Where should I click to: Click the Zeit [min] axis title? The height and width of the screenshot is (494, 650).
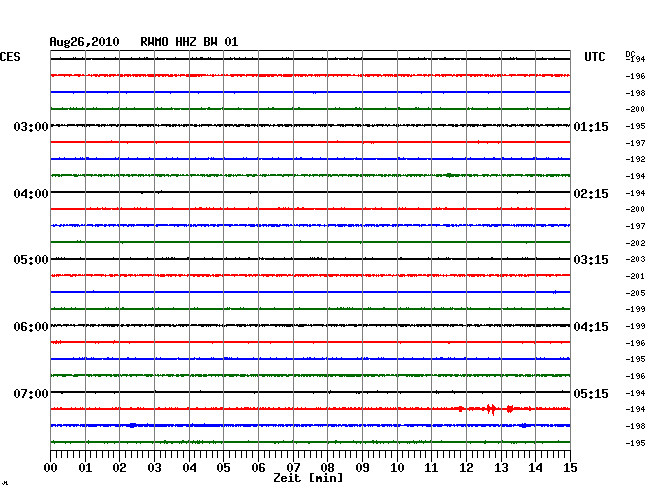point(308,478)
